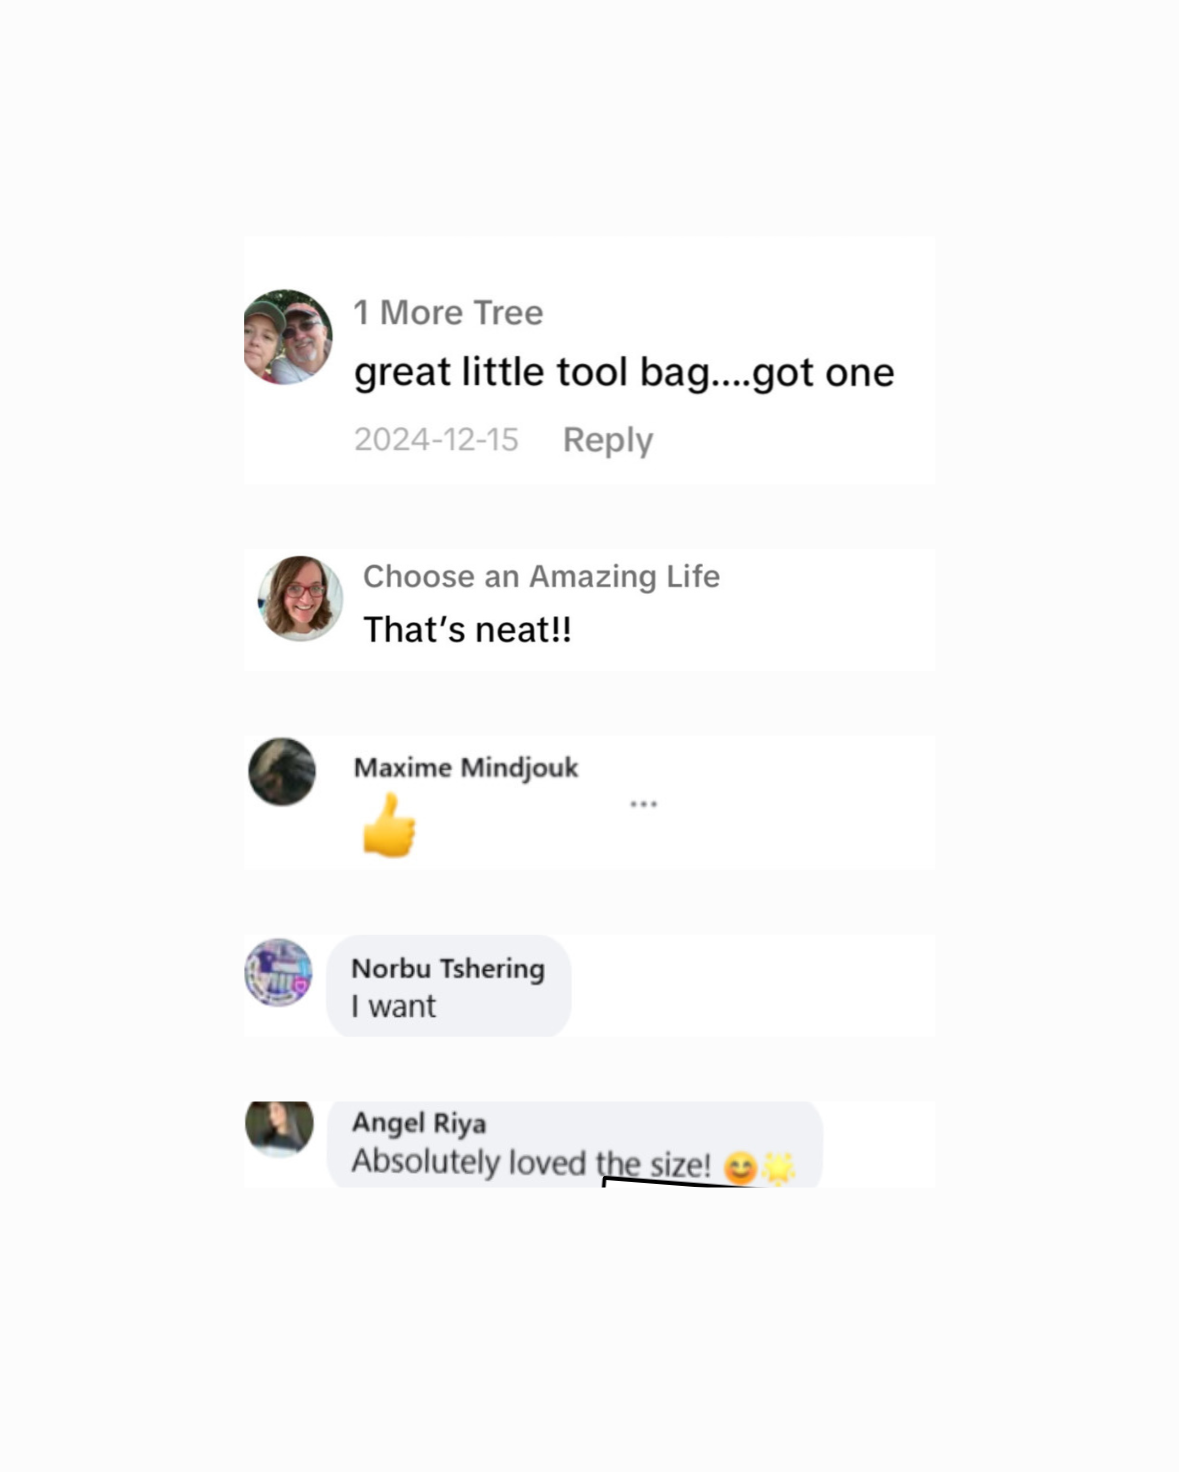Visit the 1 More Tree username
Image resolution: width=1179 pixels, height=1472 pixels.
pos(448,312)
